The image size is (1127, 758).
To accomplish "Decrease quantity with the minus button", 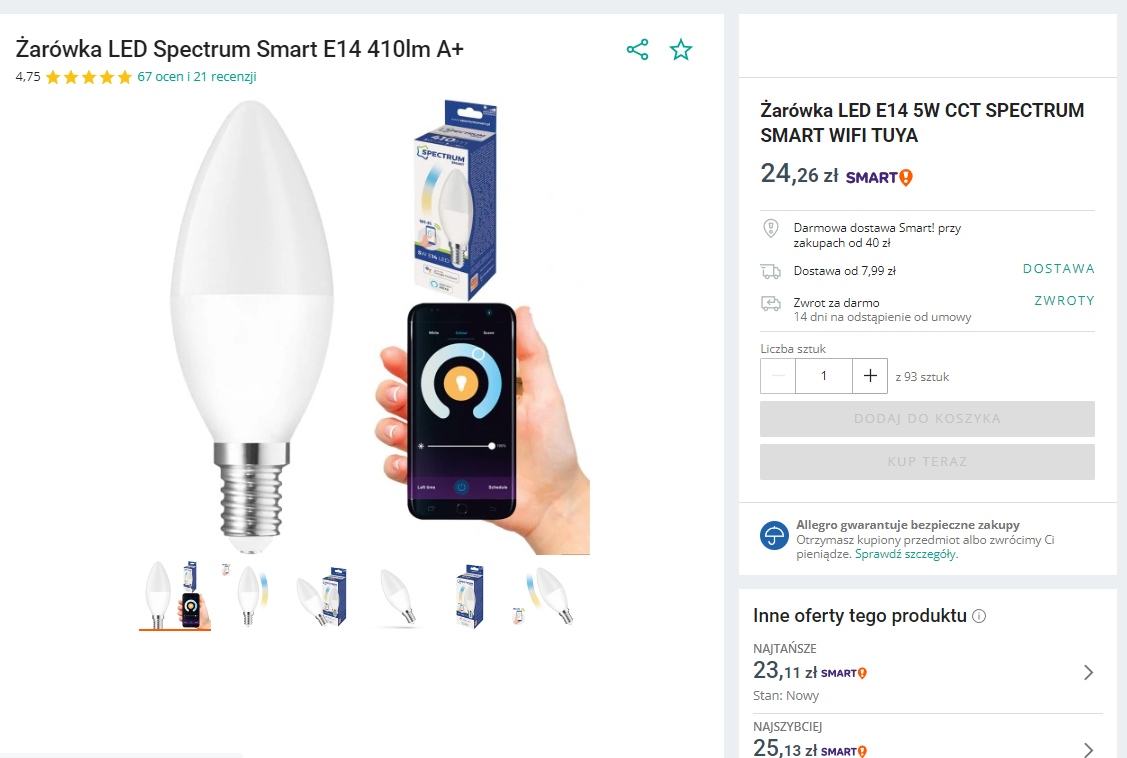I will pos(778,376).
